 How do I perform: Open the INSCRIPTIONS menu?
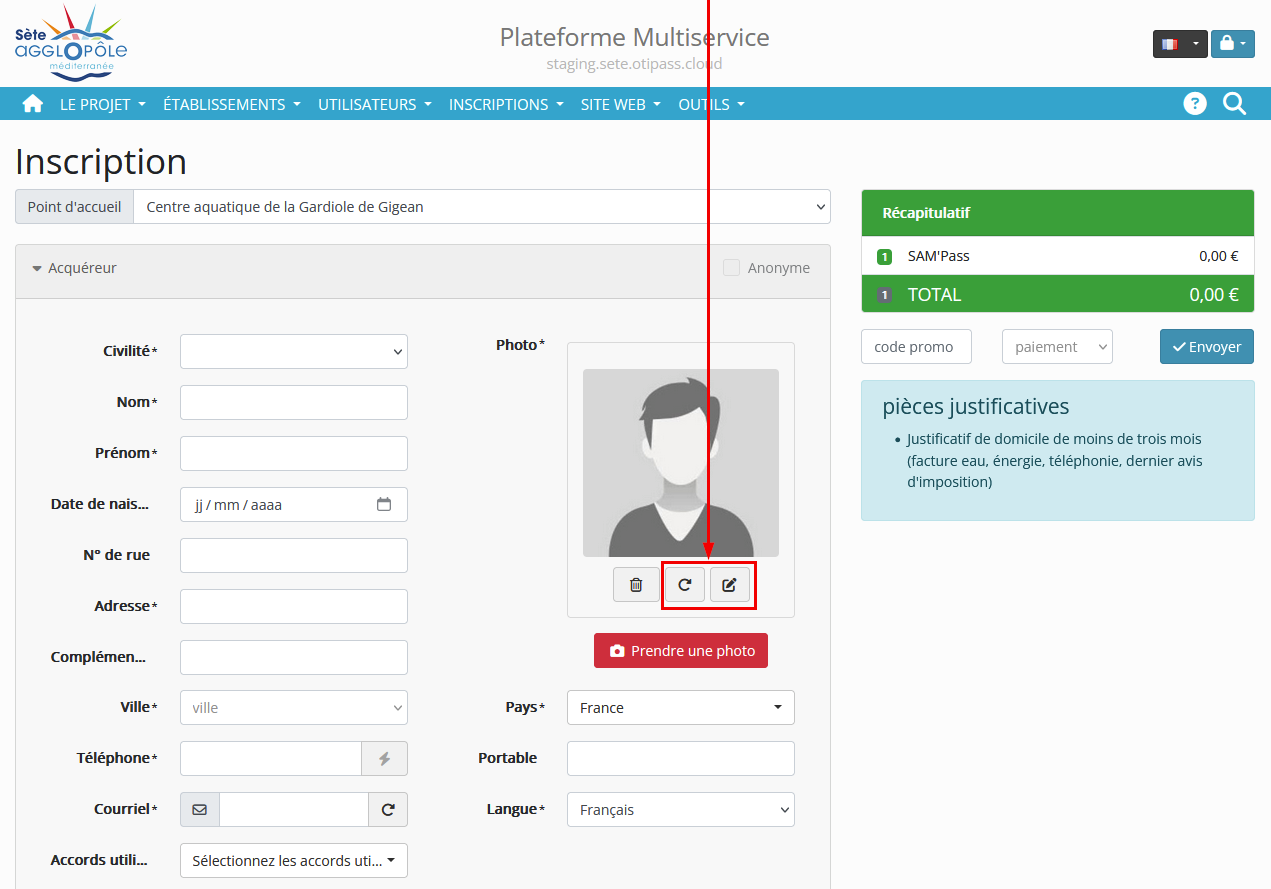click(505, 104)
